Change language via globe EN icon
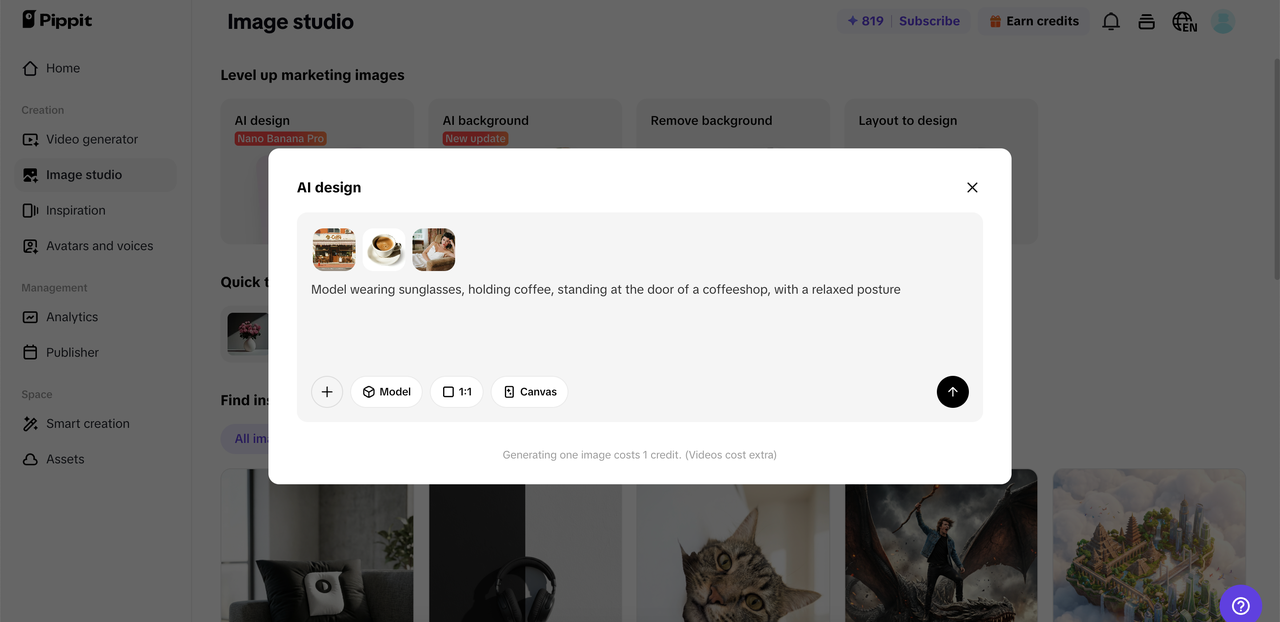1280x622 pixels. click(1184, 21)
